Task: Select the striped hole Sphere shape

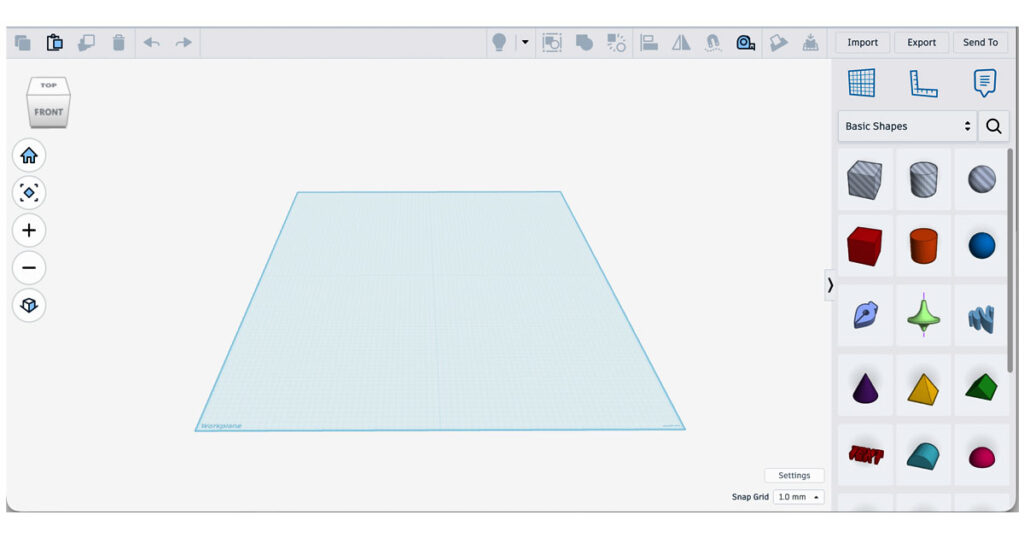Action: click(x=982, y=180)
